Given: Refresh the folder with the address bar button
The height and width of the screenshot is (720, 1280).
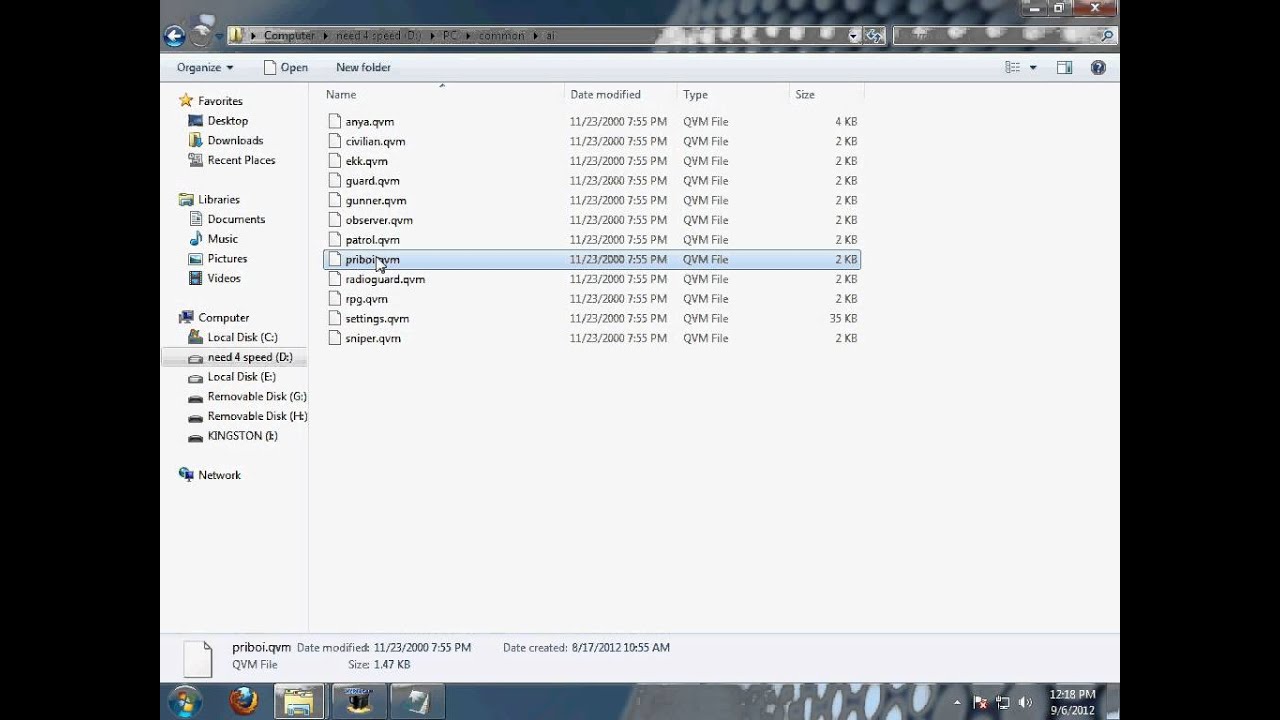Looking at the screenshot, I should (875, 36).
